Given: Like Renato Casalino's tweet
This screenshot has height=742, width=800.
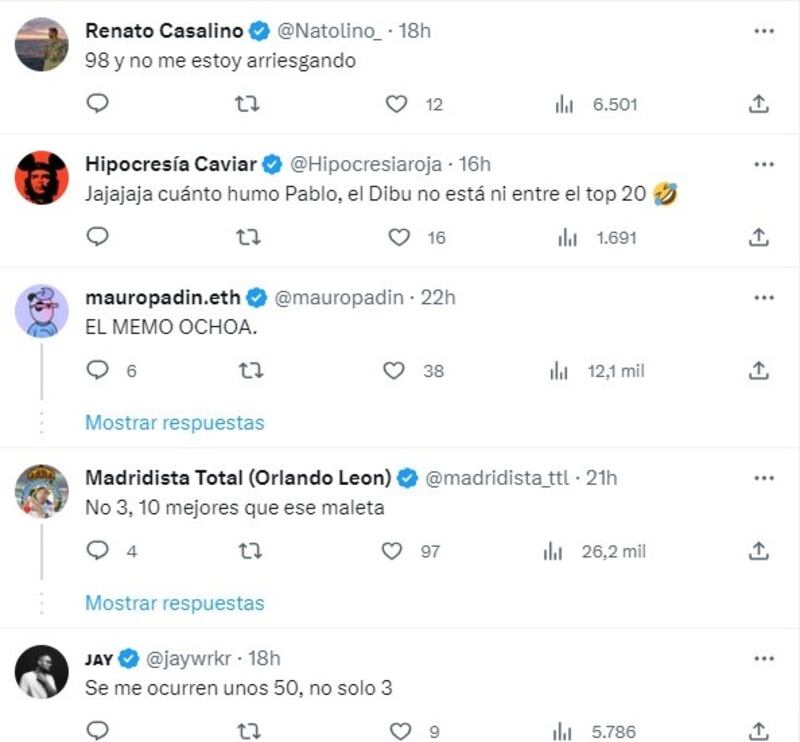Looking at the screenshot, I should coord(397,103).
